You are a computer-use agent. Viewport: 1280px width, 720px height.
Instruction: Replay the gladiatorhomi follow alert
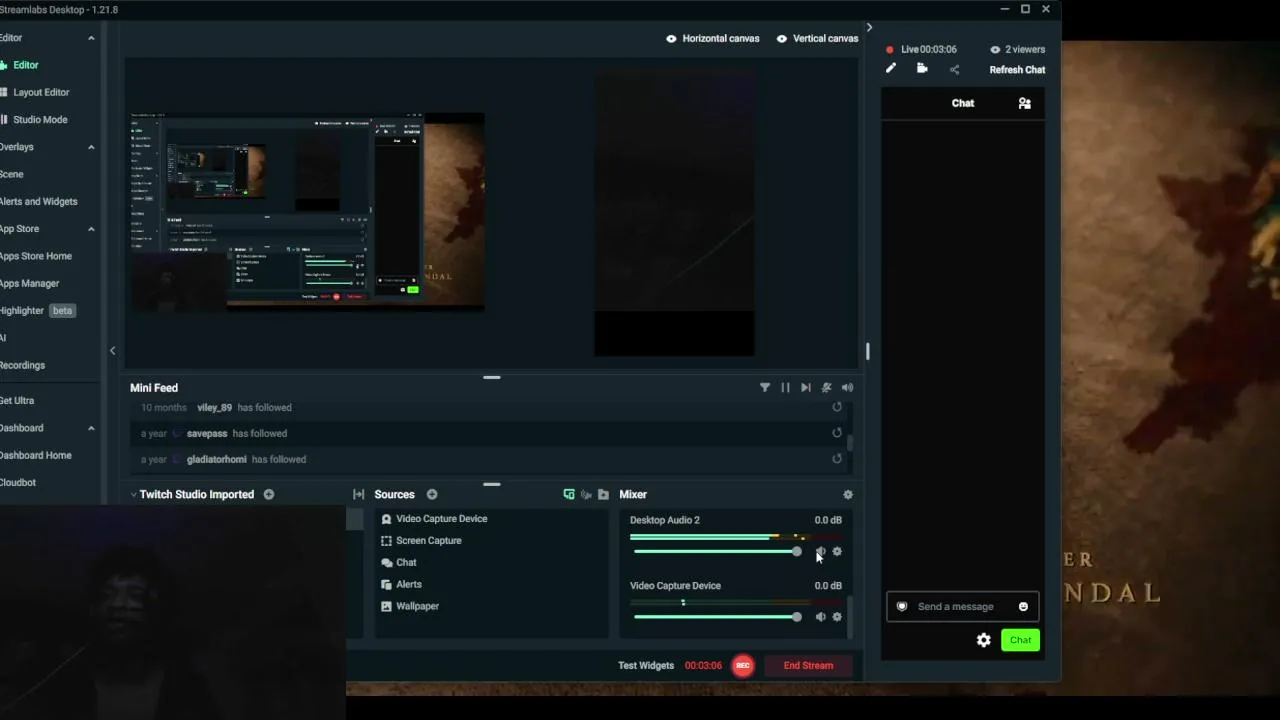pyautogui.click(x=837, y=460)
